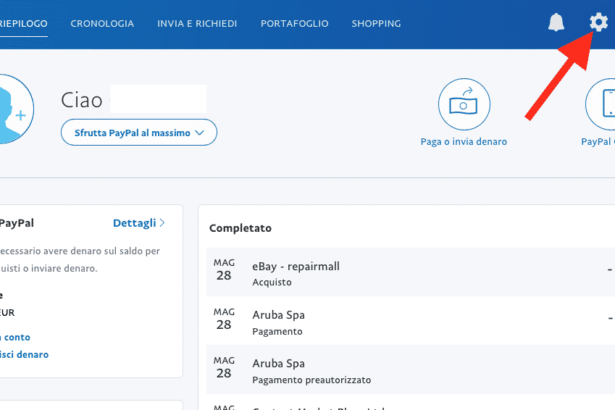Screen dimensions: 615x410
Task: Click the Ciao greeting text
Action: click(x=82, y=100)
